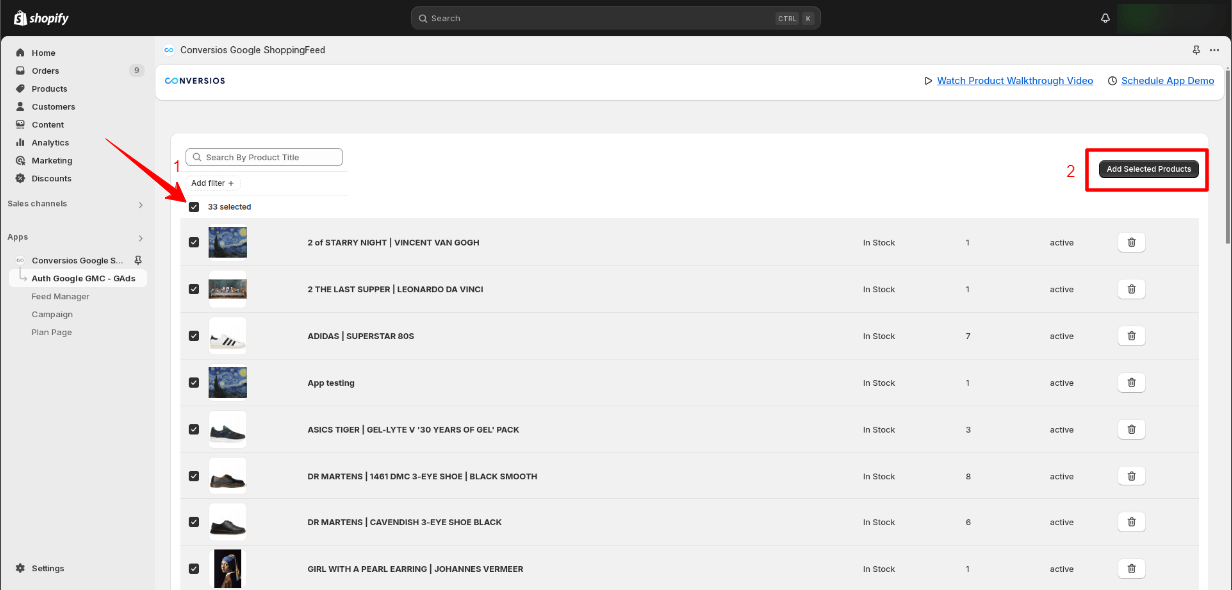Open the Add filter + dropdown
Viewport: 1232px width, 590px height.
(213, 183)
